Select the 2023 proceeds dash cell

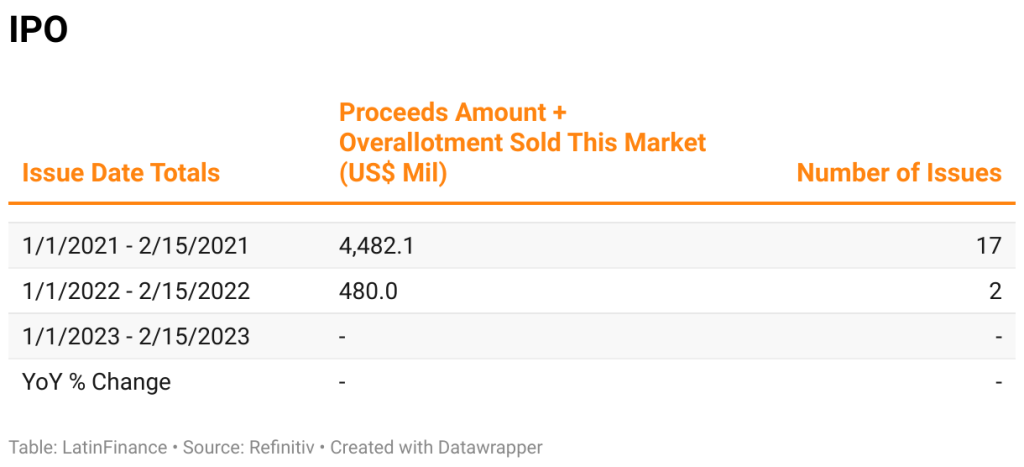point(343,337)
